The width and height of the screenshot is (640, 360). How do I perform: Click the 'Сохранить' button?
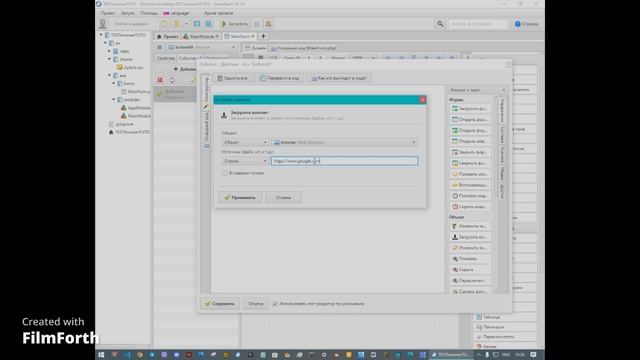pos(220,304)
